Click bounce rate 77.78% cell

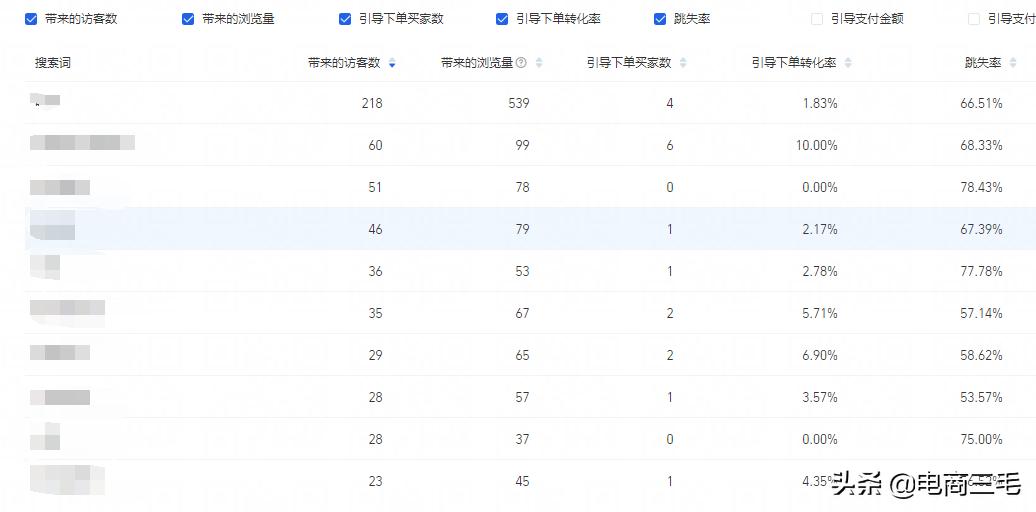(981, 272)
